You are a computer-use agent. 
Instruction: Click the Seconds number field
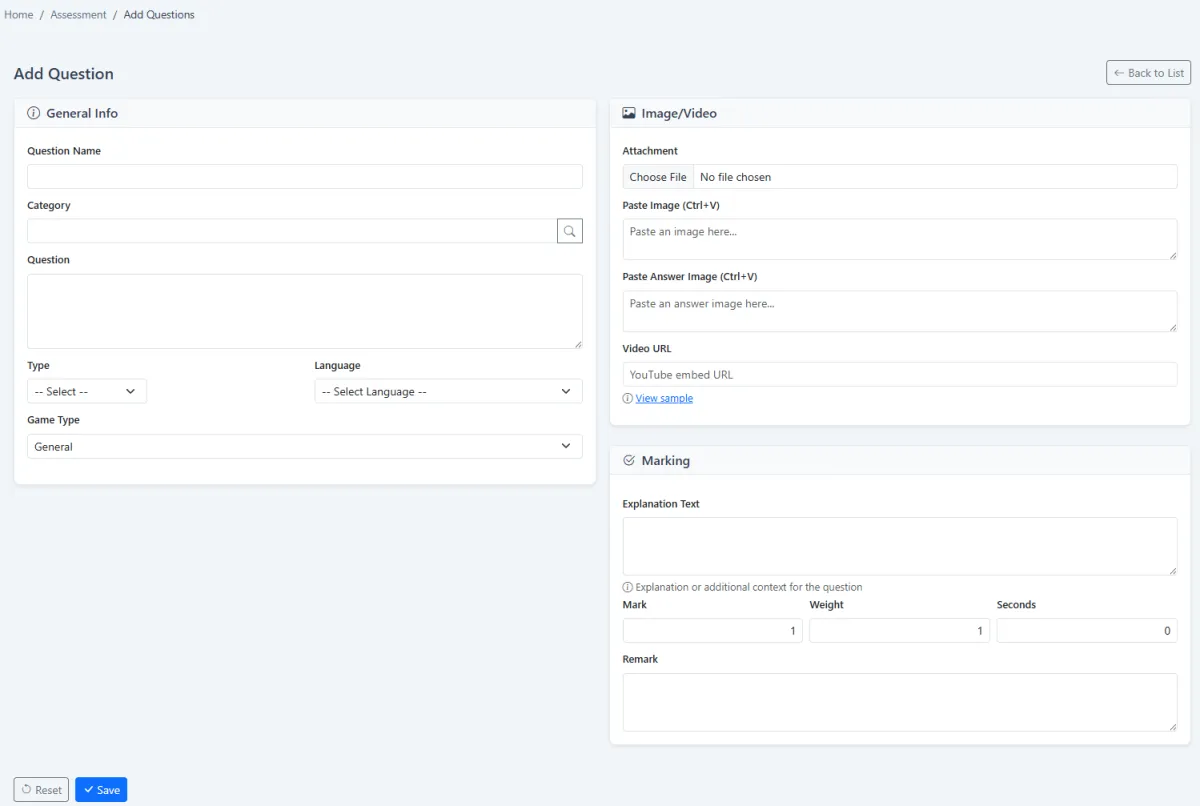click(1087, 631)
